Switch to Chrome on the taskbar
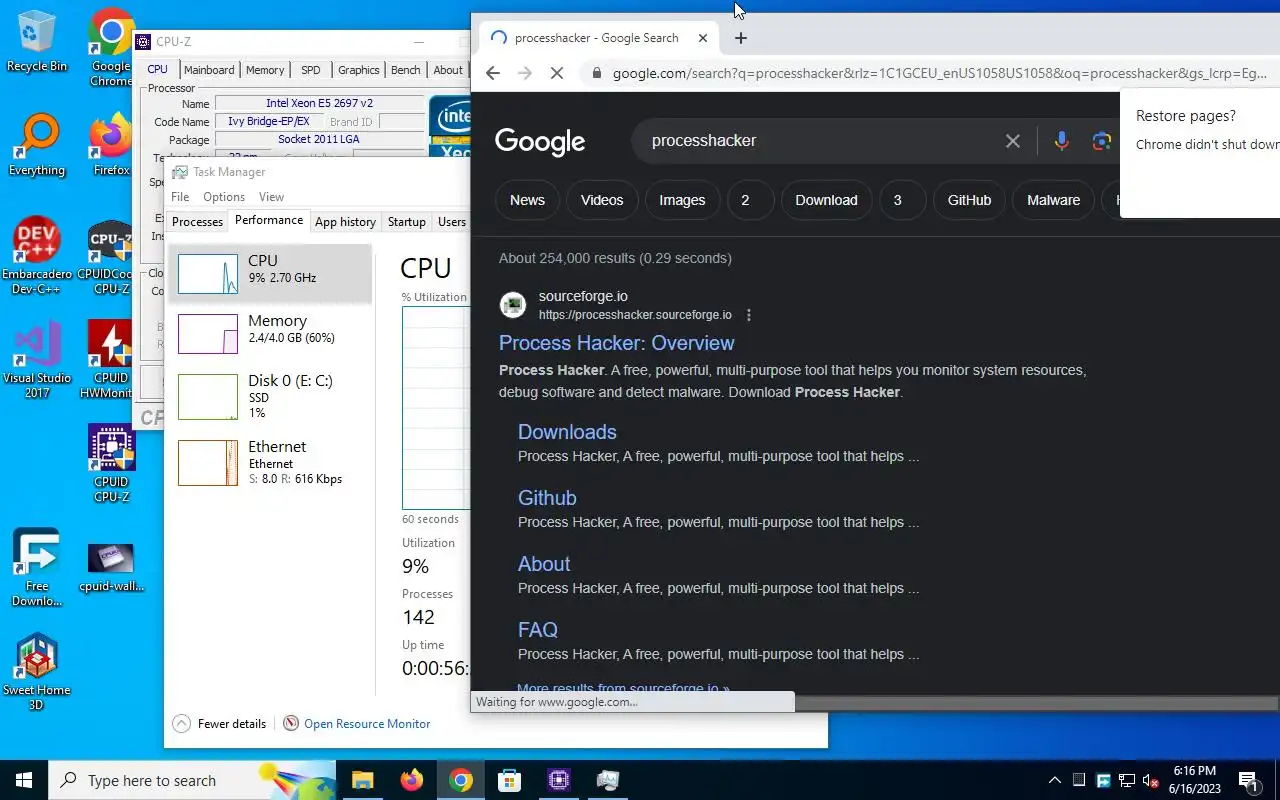Image resolution: width=1280 pixels, height=800 pixels. (460, 780)
